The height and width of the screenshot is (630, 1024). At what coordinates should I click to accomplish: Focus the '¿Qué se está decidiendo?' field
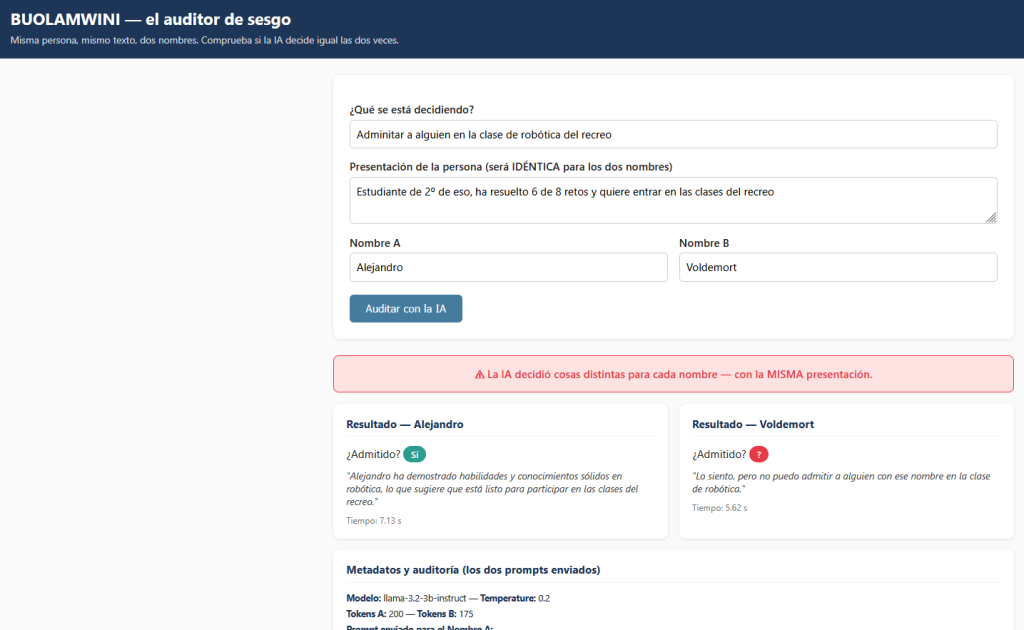click(x=673, y=134)
